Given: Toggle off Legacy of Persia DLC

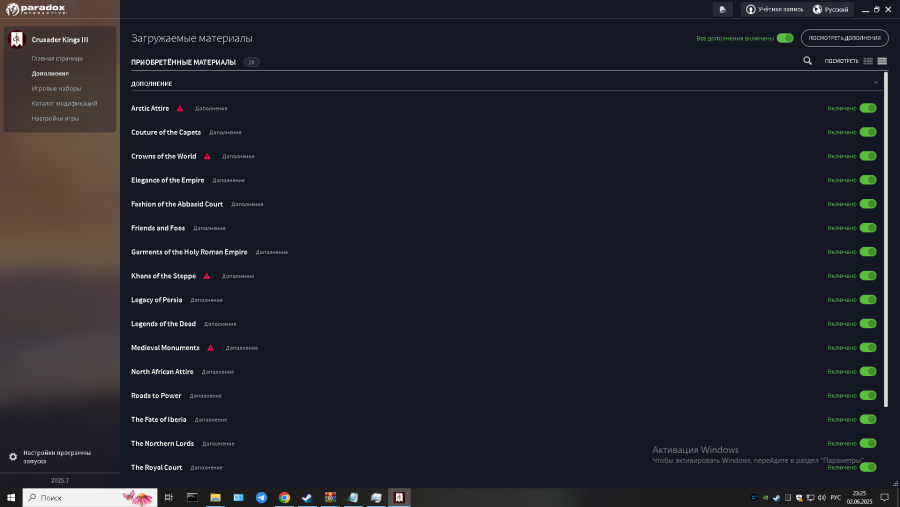Looking at the screenshot, I should coord(867,300).
